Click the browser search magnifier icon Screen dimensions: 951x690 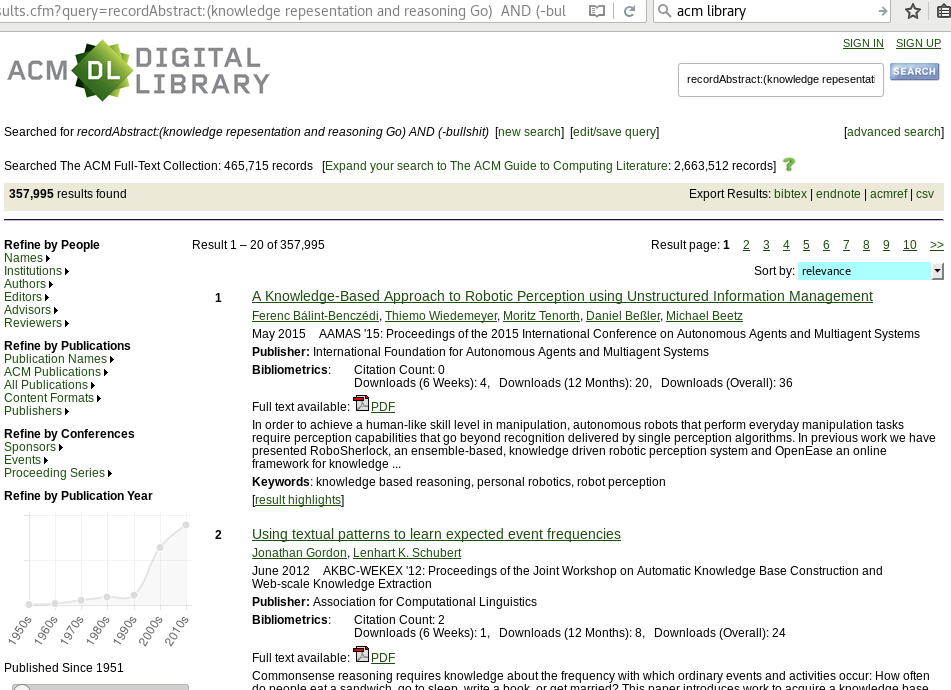664,11
